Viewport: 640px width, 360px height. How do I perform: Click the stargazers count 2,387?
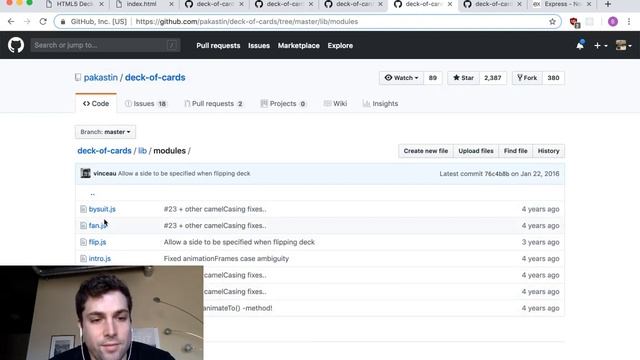pyautogui.click(x=492, y=78)
